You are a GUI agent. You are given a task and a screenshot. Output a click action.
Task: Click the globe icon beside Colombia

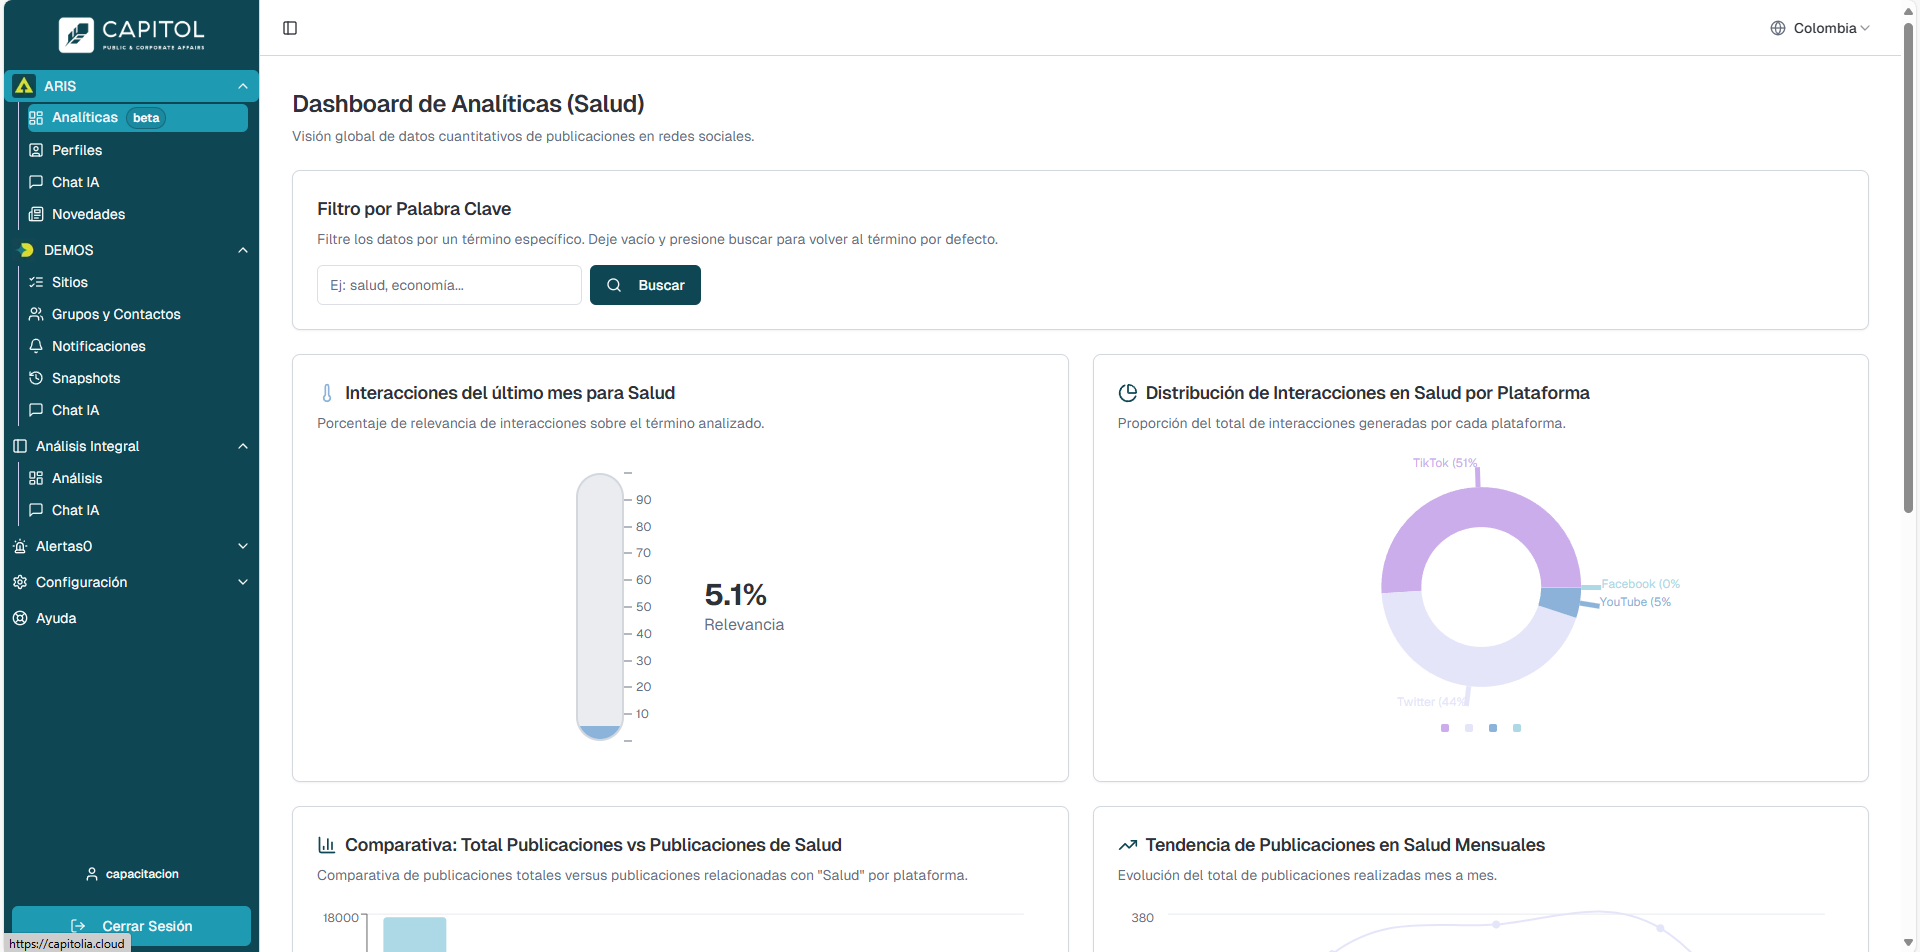click(1777, 28)
